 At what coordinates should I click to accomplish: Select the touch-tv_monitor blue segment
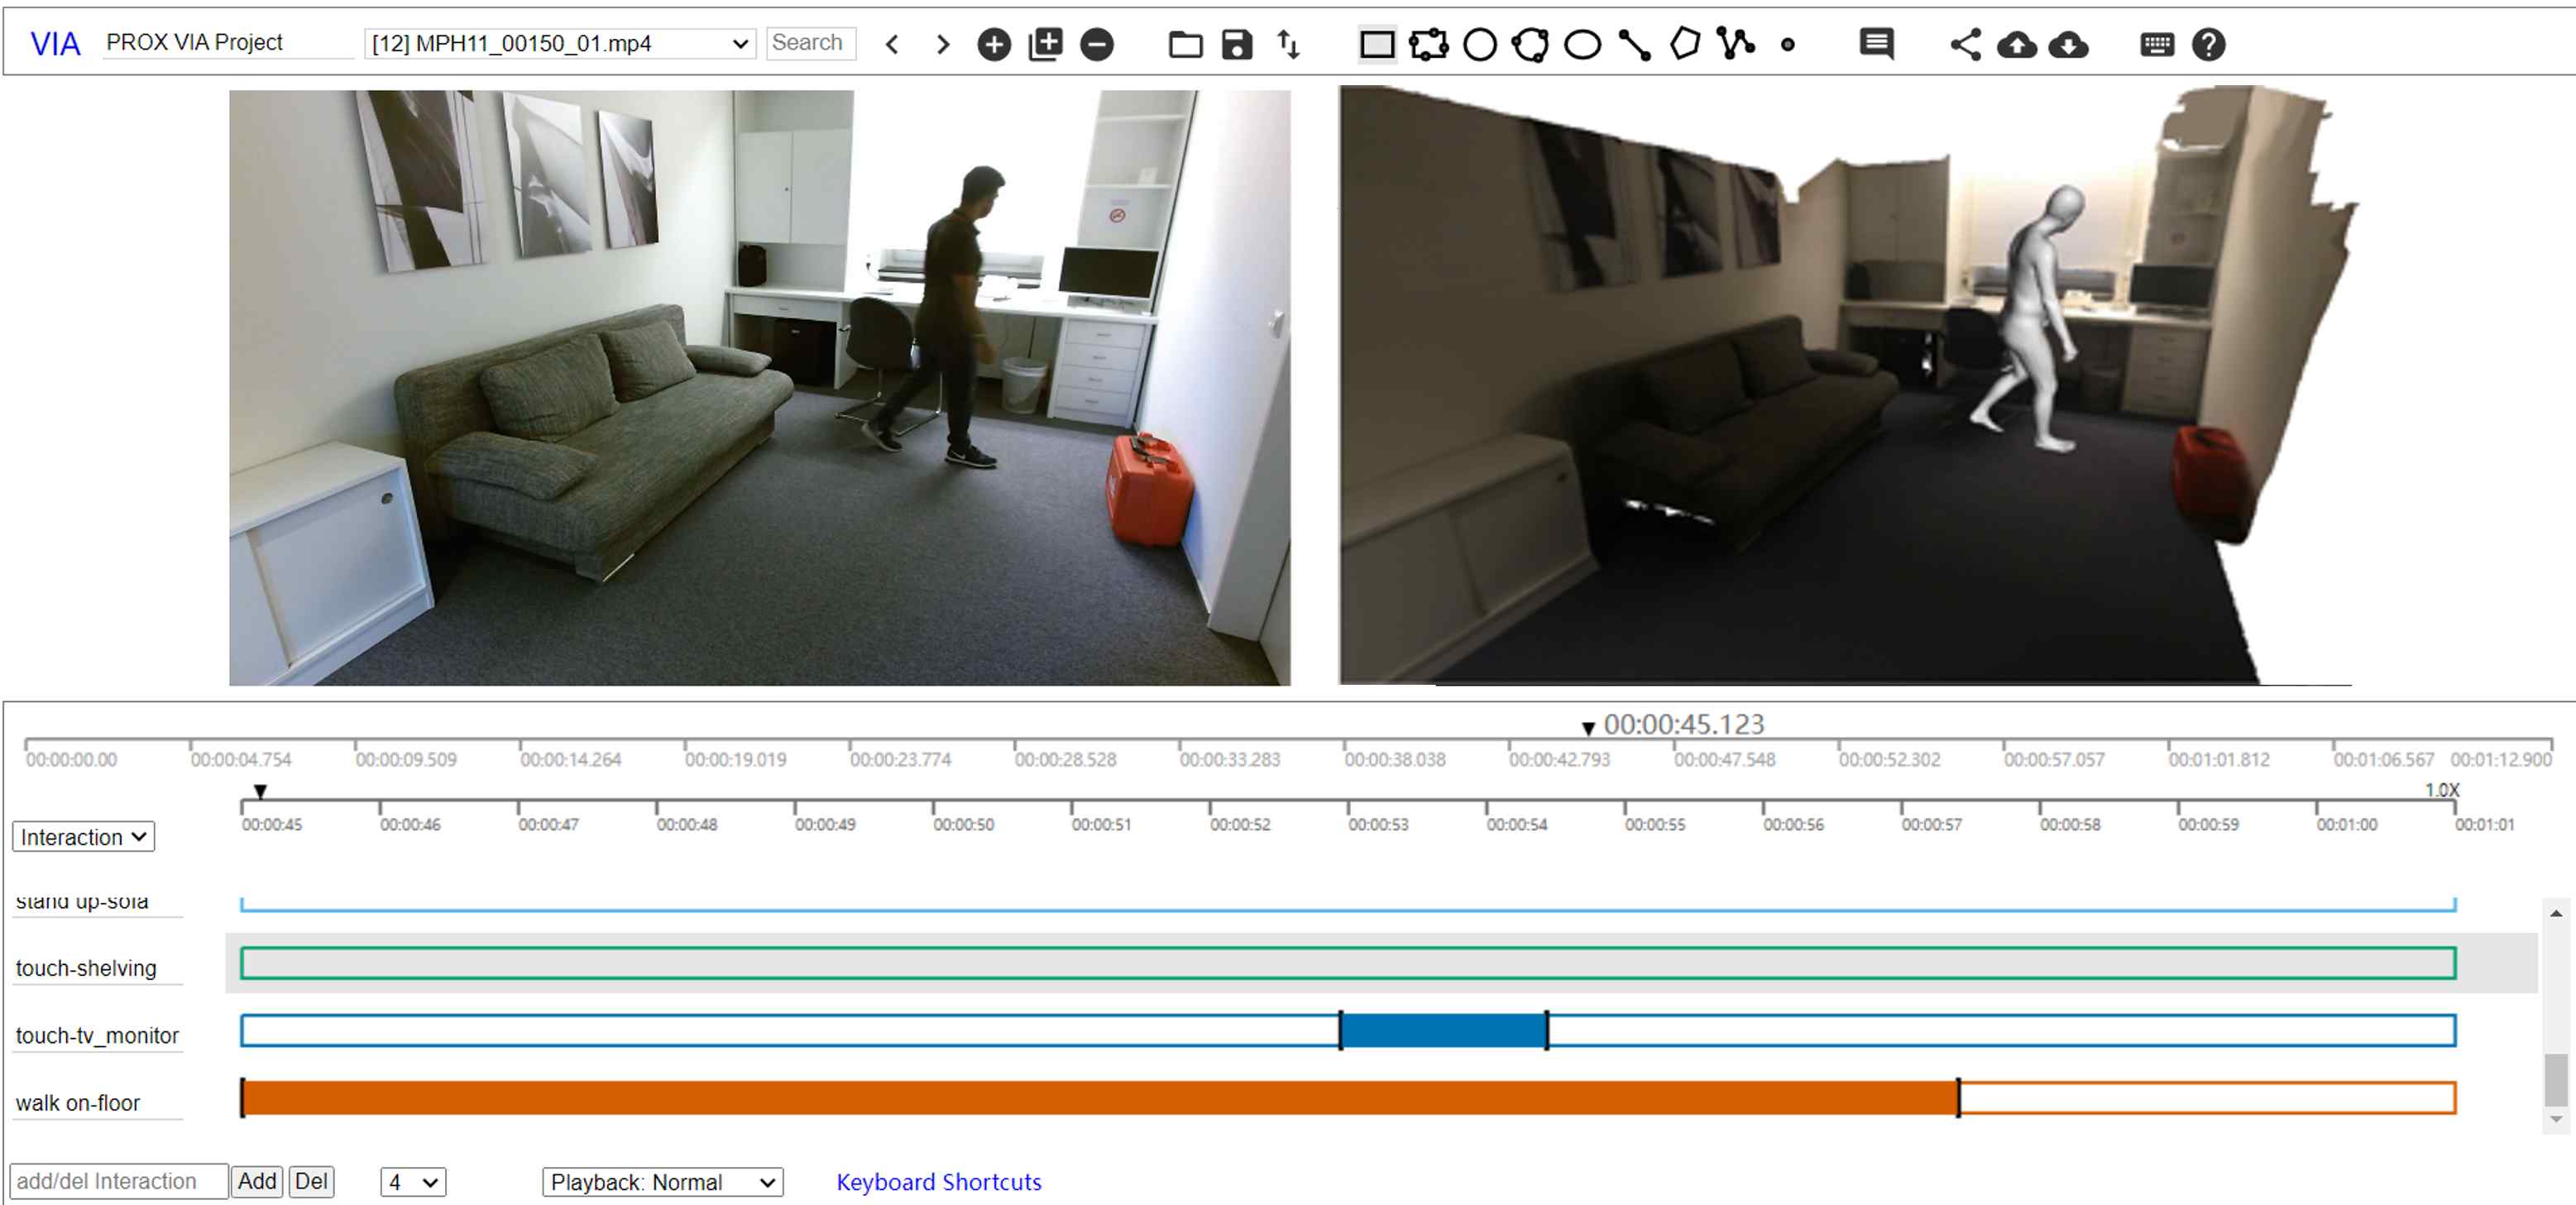point(1443,1031)
